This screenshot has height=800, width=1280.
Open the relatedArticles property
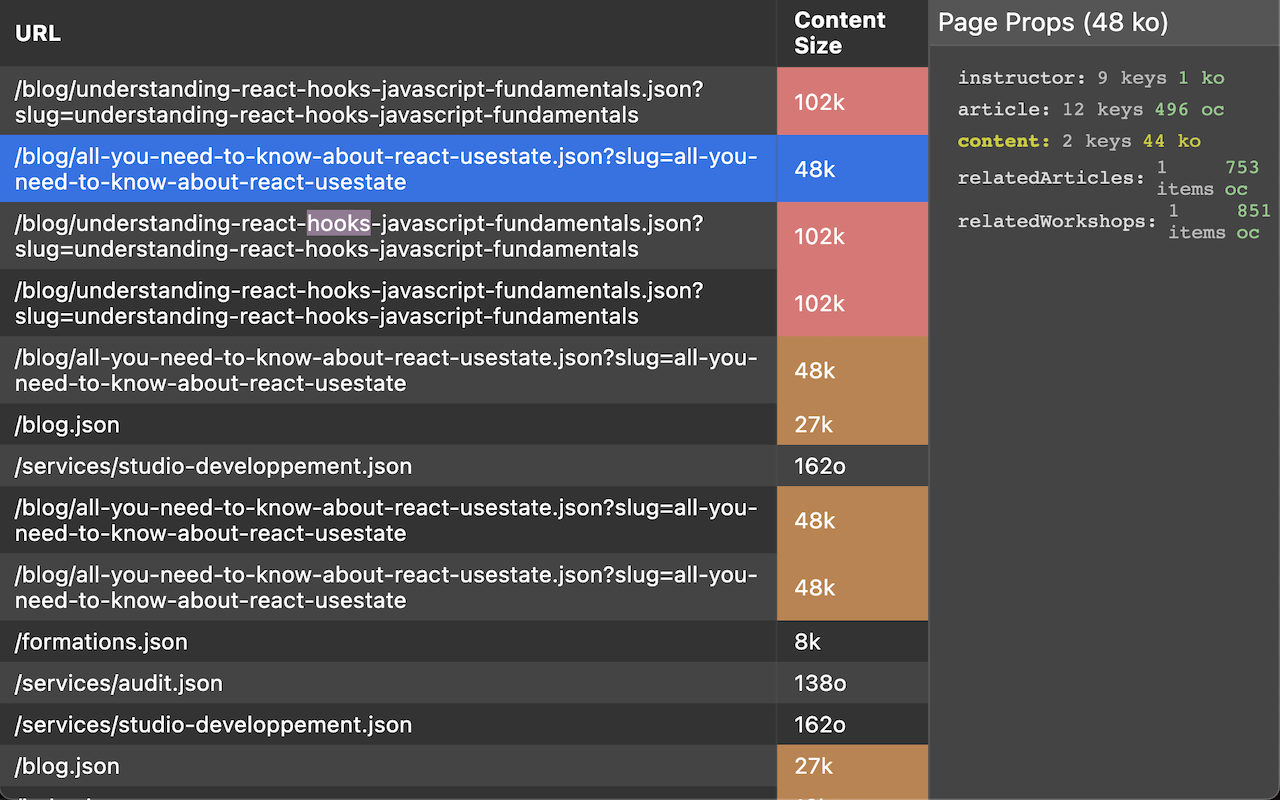pos(1051,178)
